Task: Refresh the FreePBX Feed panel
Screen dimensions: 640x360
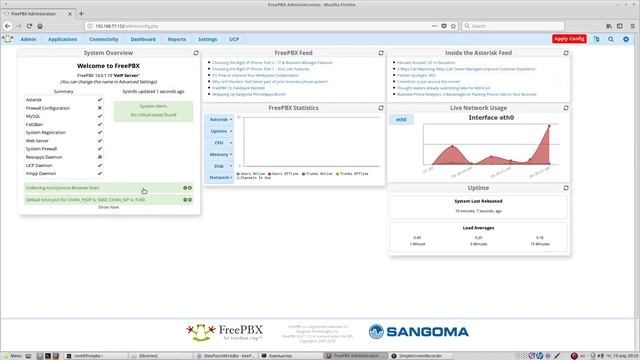Action: [x=381, y=53]
